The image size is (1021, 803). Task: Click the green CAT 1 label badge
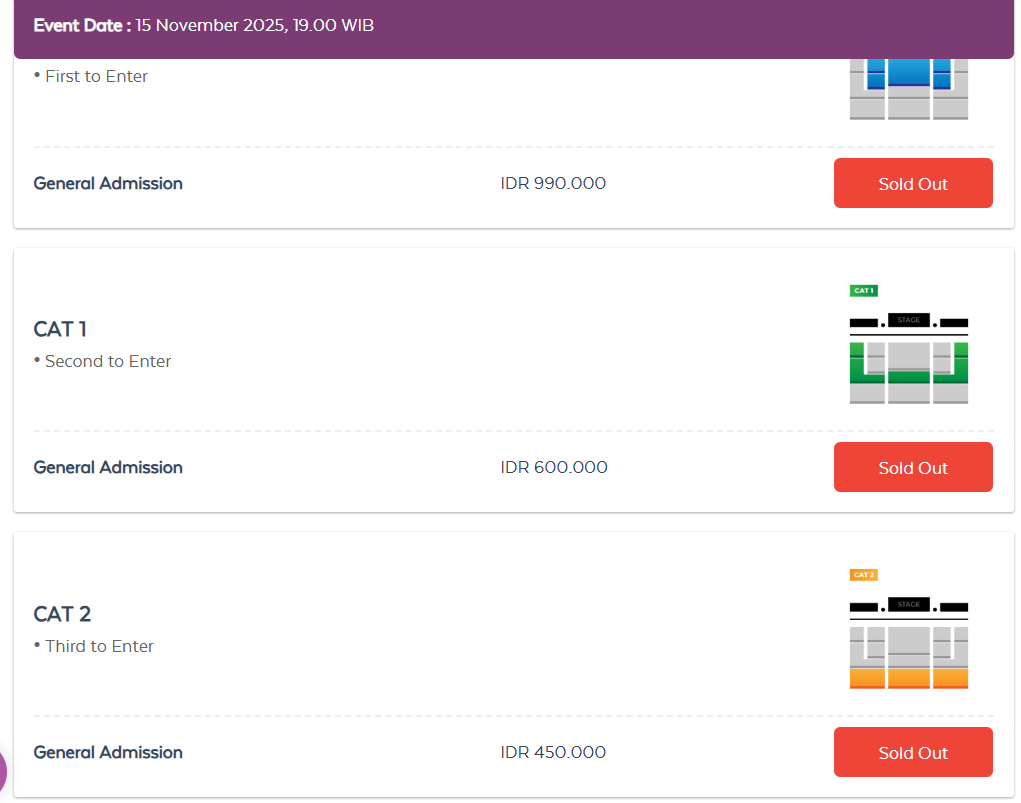coord(863,290)
